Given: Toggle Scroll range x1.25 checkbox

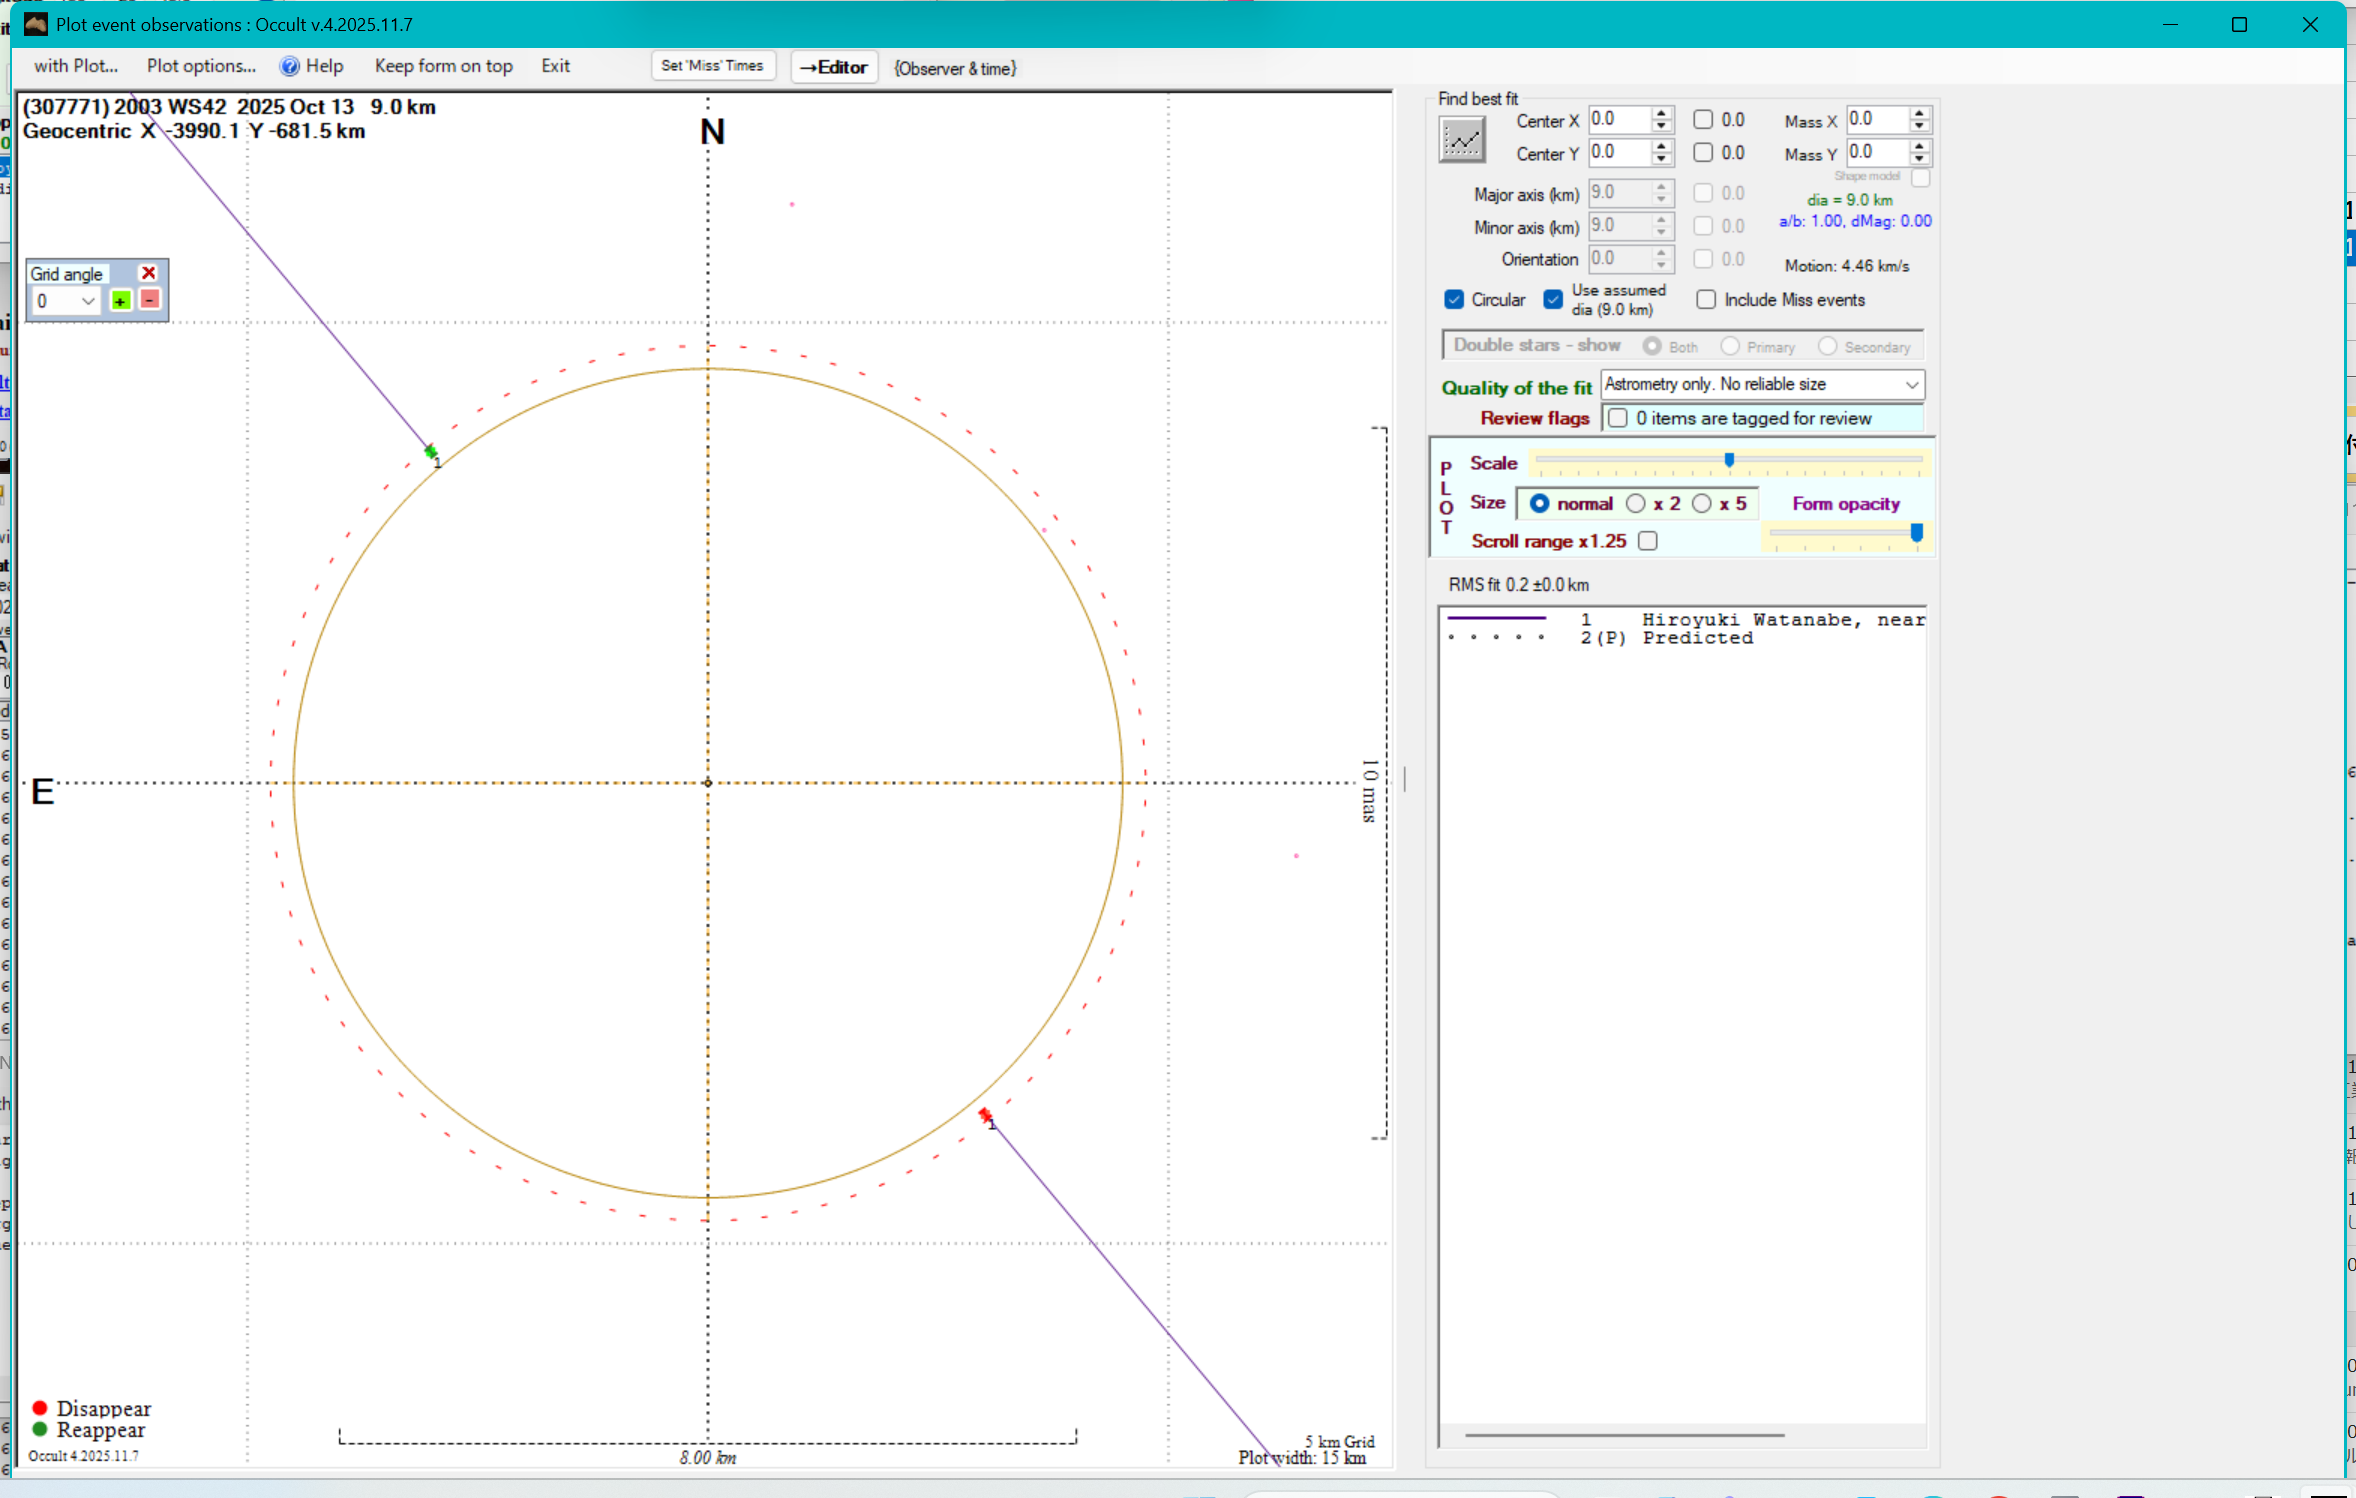Looking at the screenshot, I should point(1648,541).
